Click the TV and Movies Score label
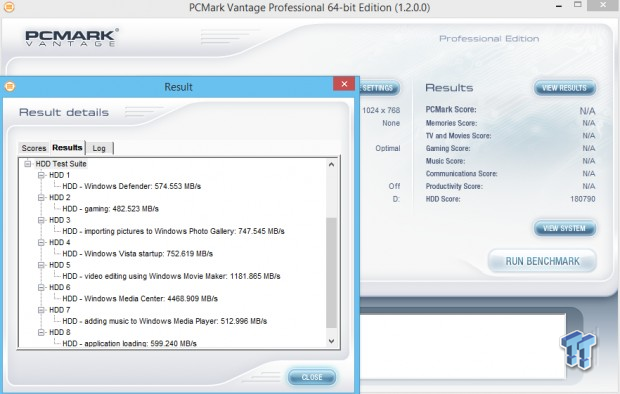This screenshot has height=394, width=620. point(458,136)
